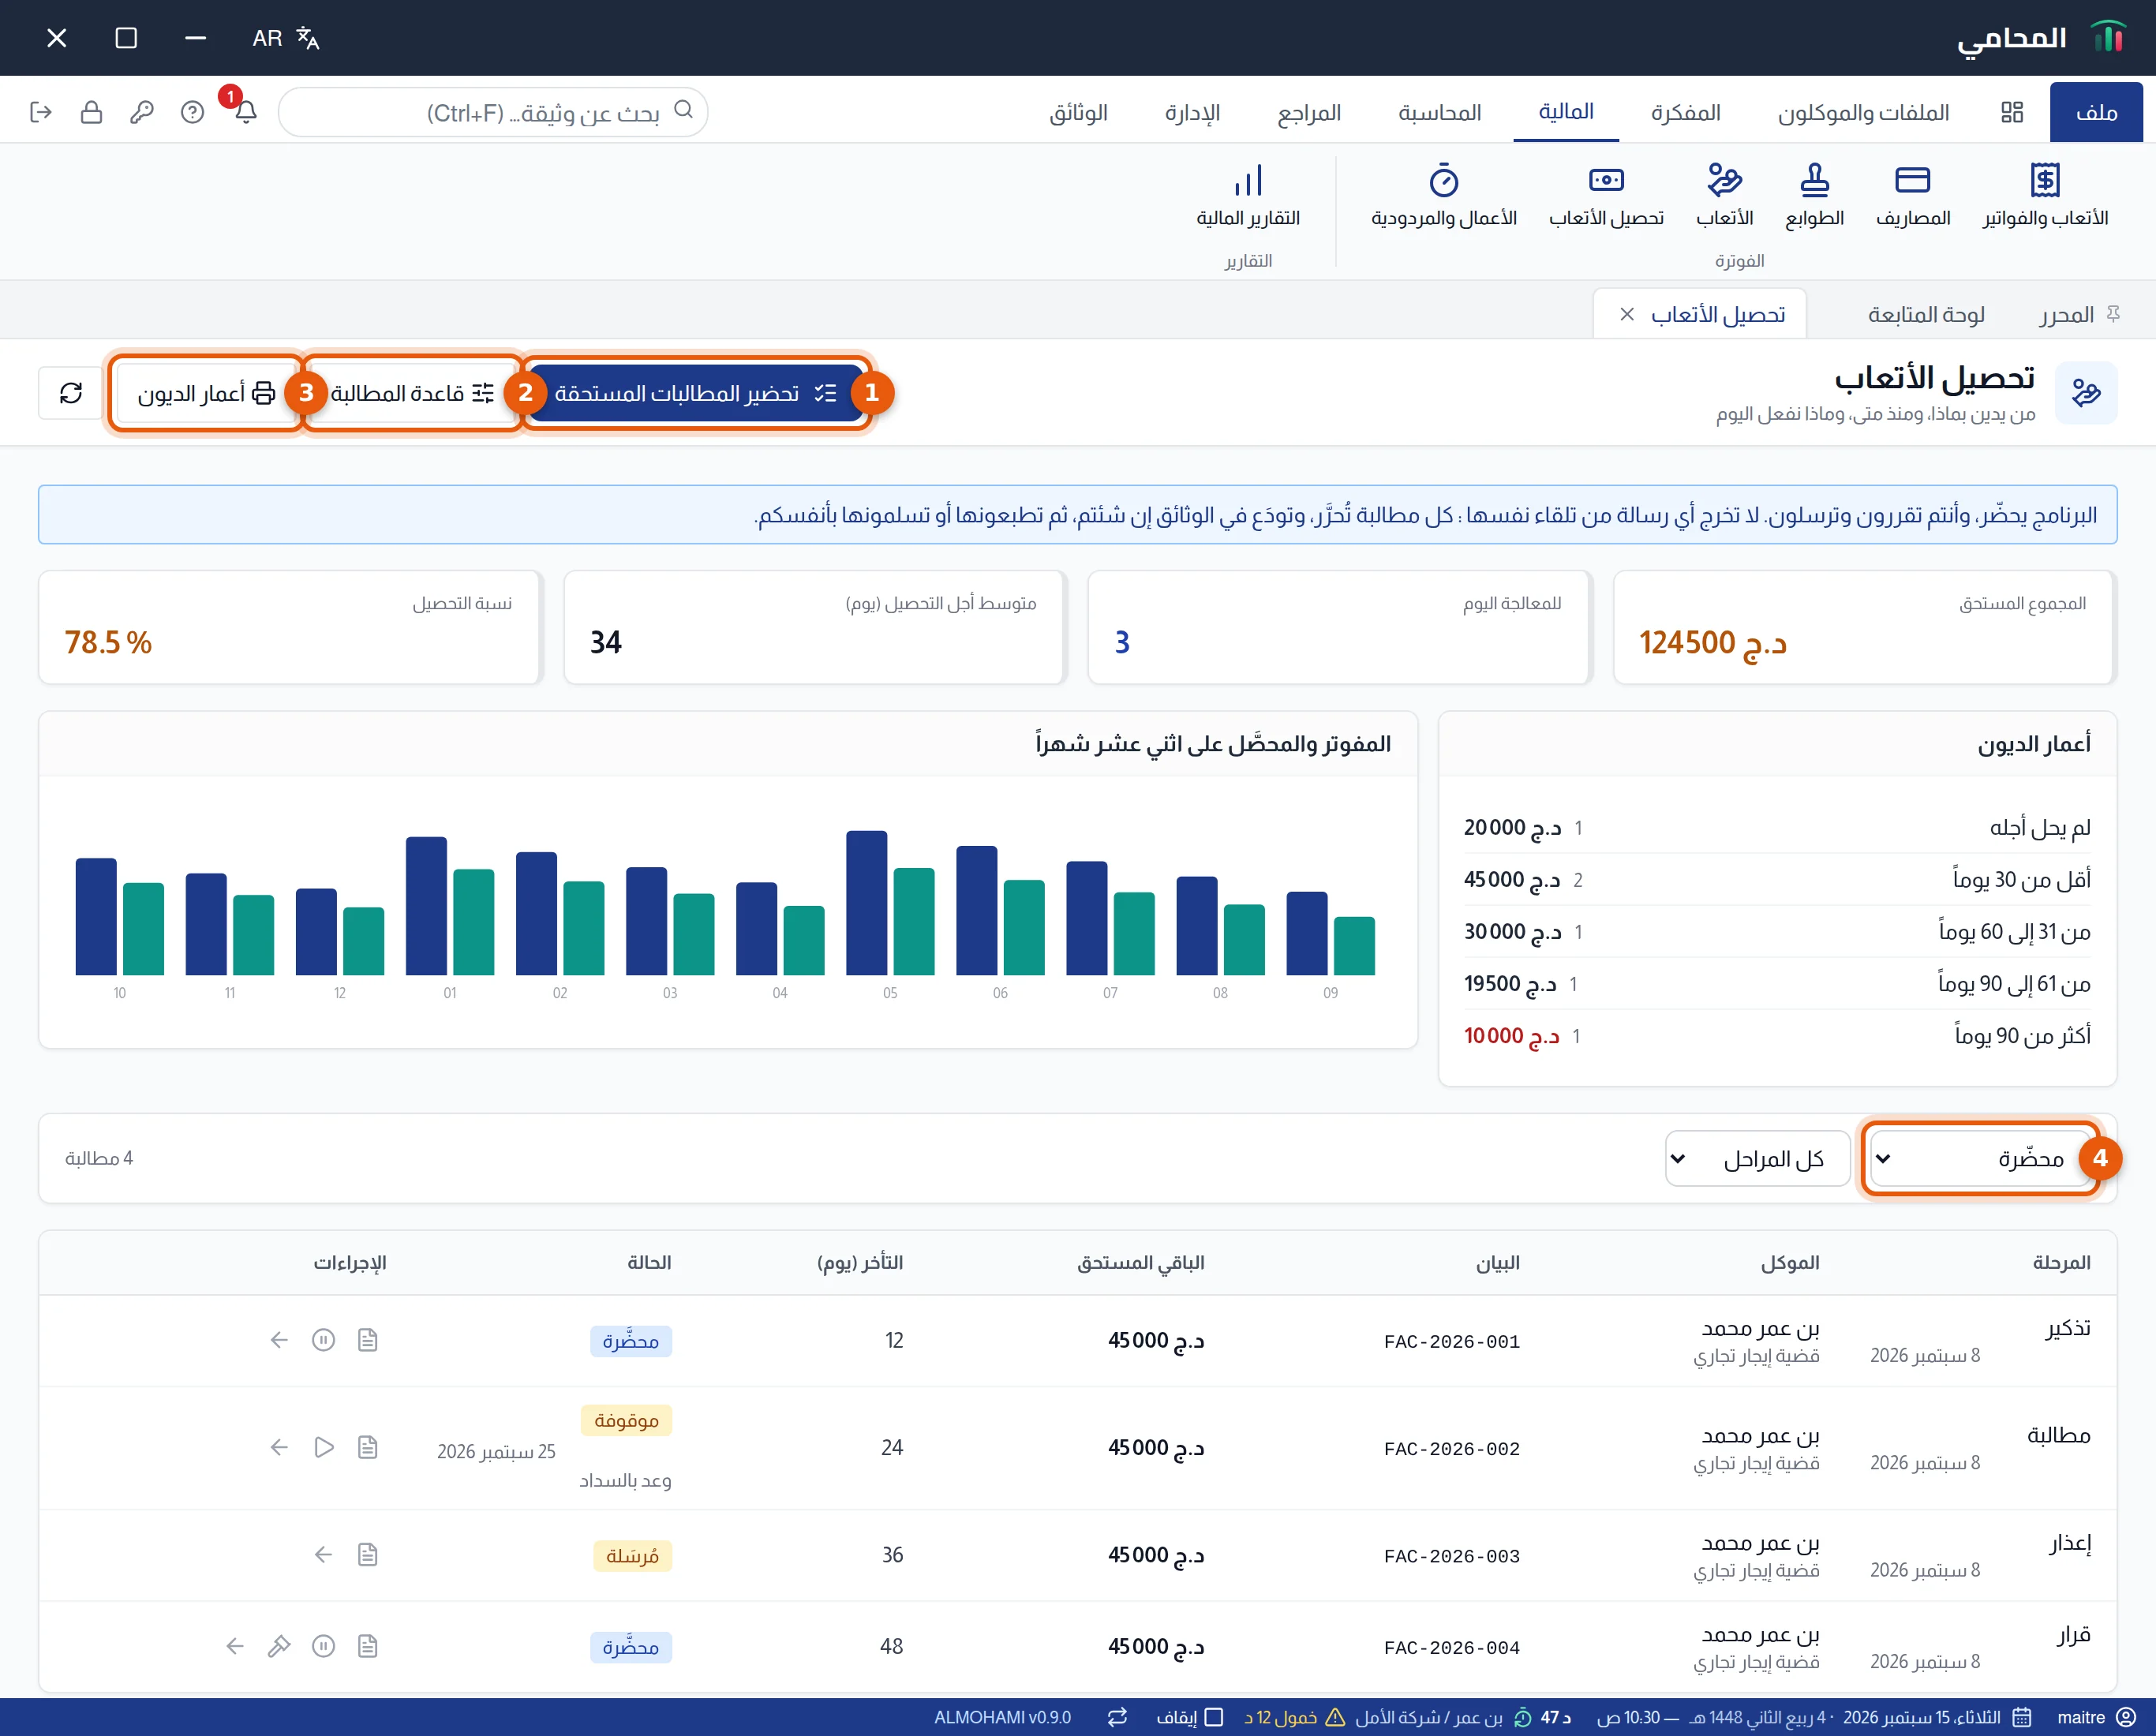
Task: Switch to the لوحة المتابعة document tab
Action: pos(1926,315)
